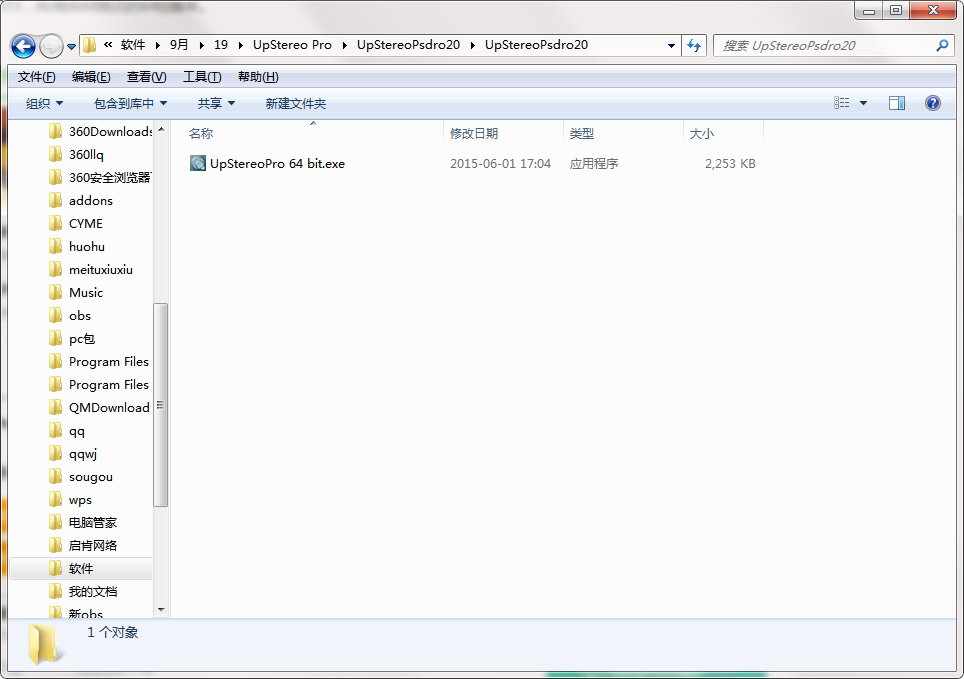
Task: Click the QMDownload folder icon
Action: tap(55, 407)
